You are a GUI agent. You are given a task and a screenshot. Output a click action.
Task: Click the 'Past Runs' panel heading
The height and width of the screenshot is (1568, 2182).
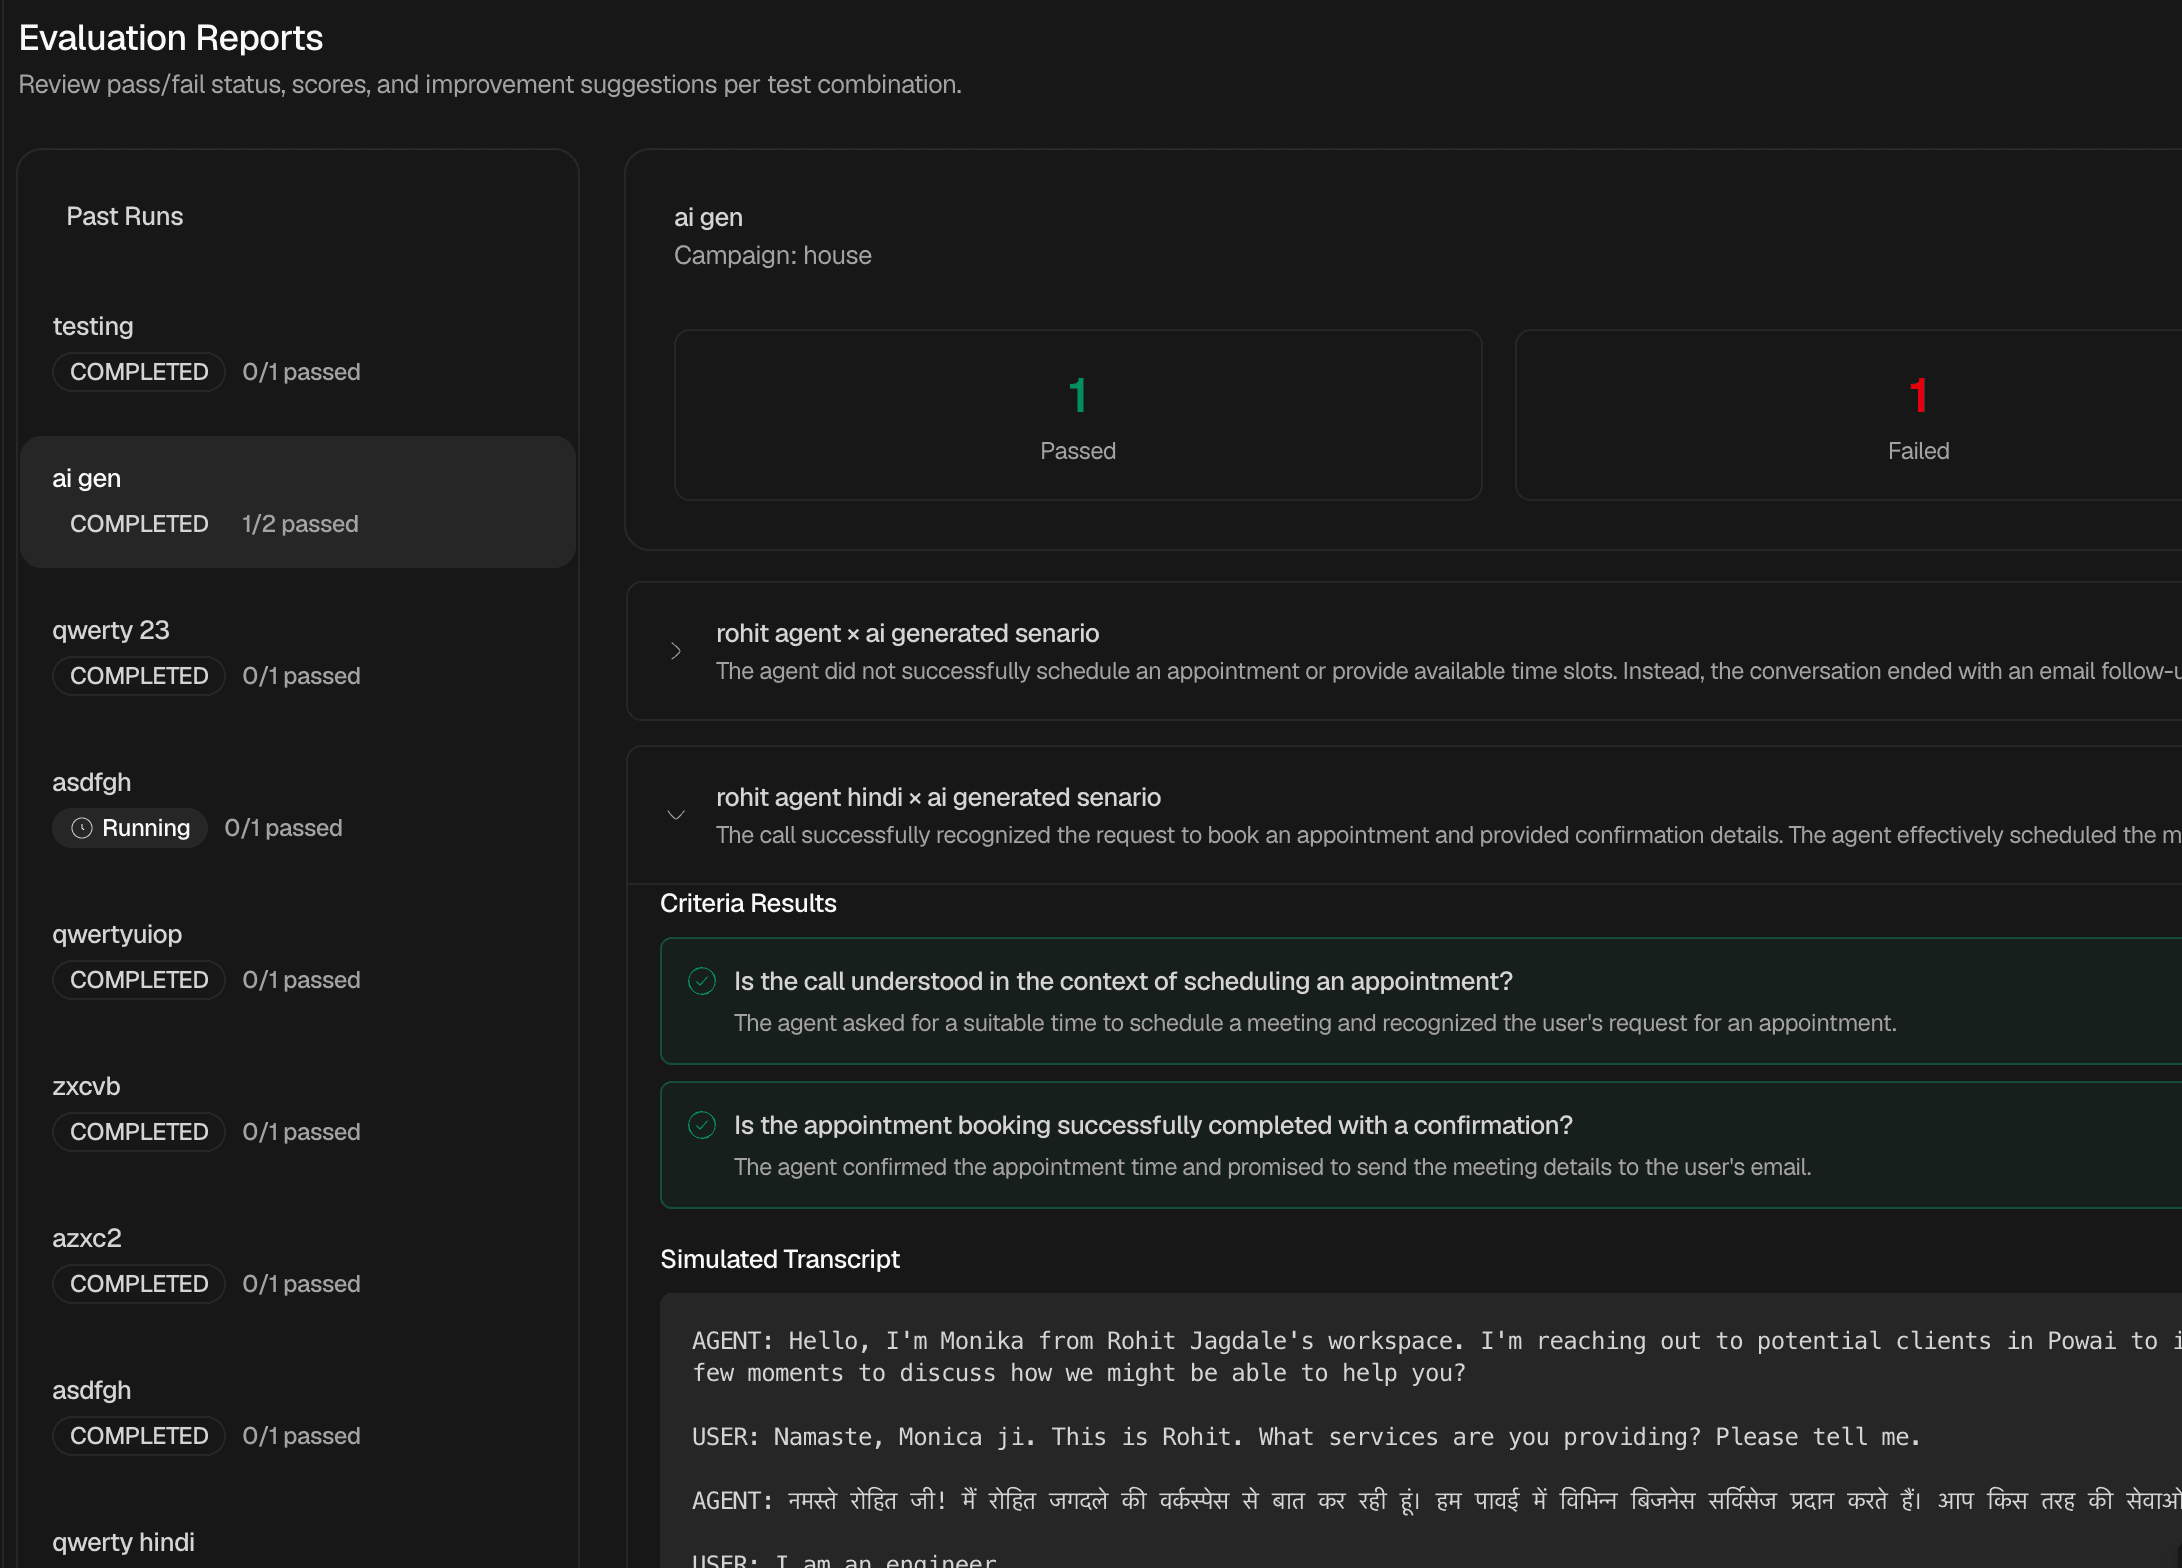tap(125, 216)
